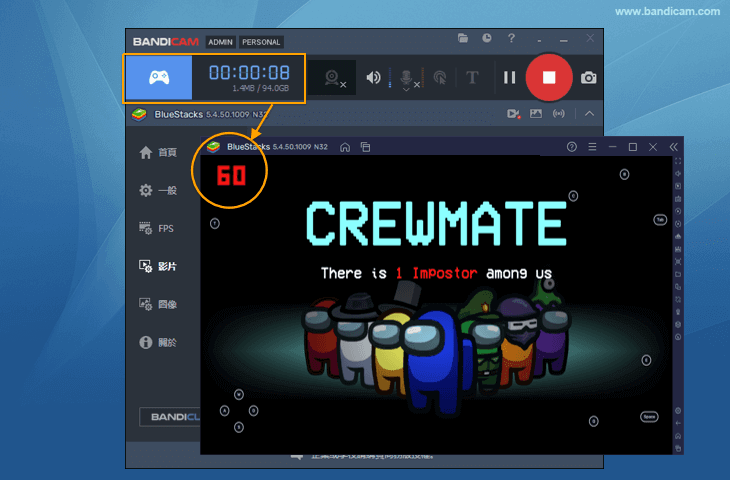This screenshot has width=730, height=480.
Task: Open the Bandicam scheduled recording clock icon
Action: (486, 38)
